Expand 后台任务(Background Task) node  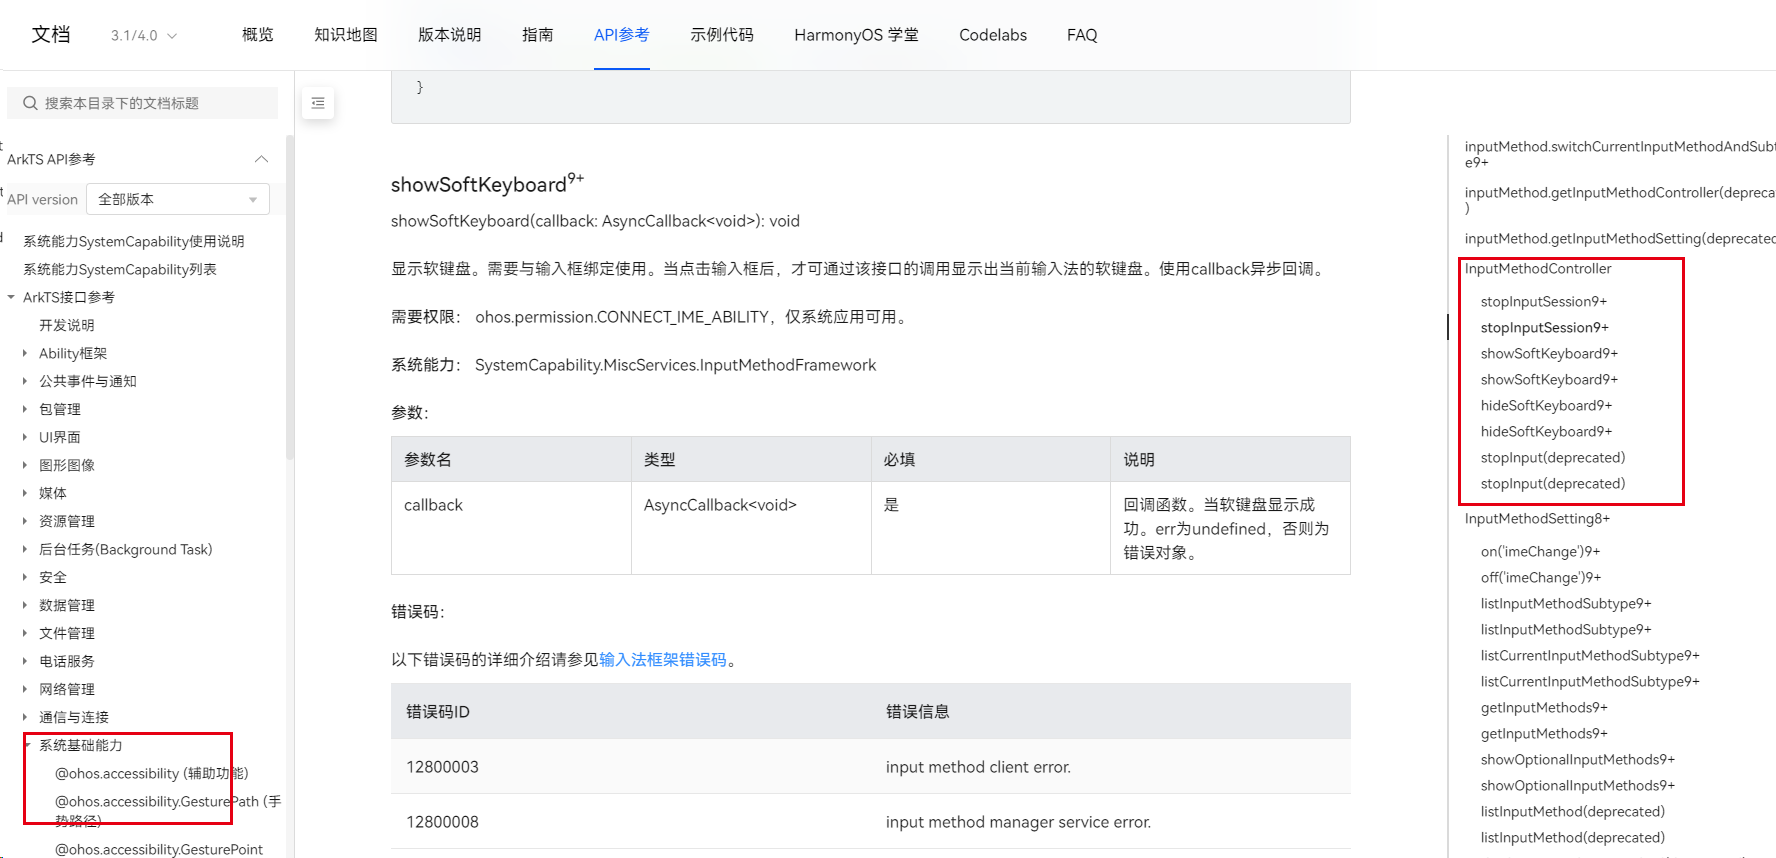[x=25, y=549]
